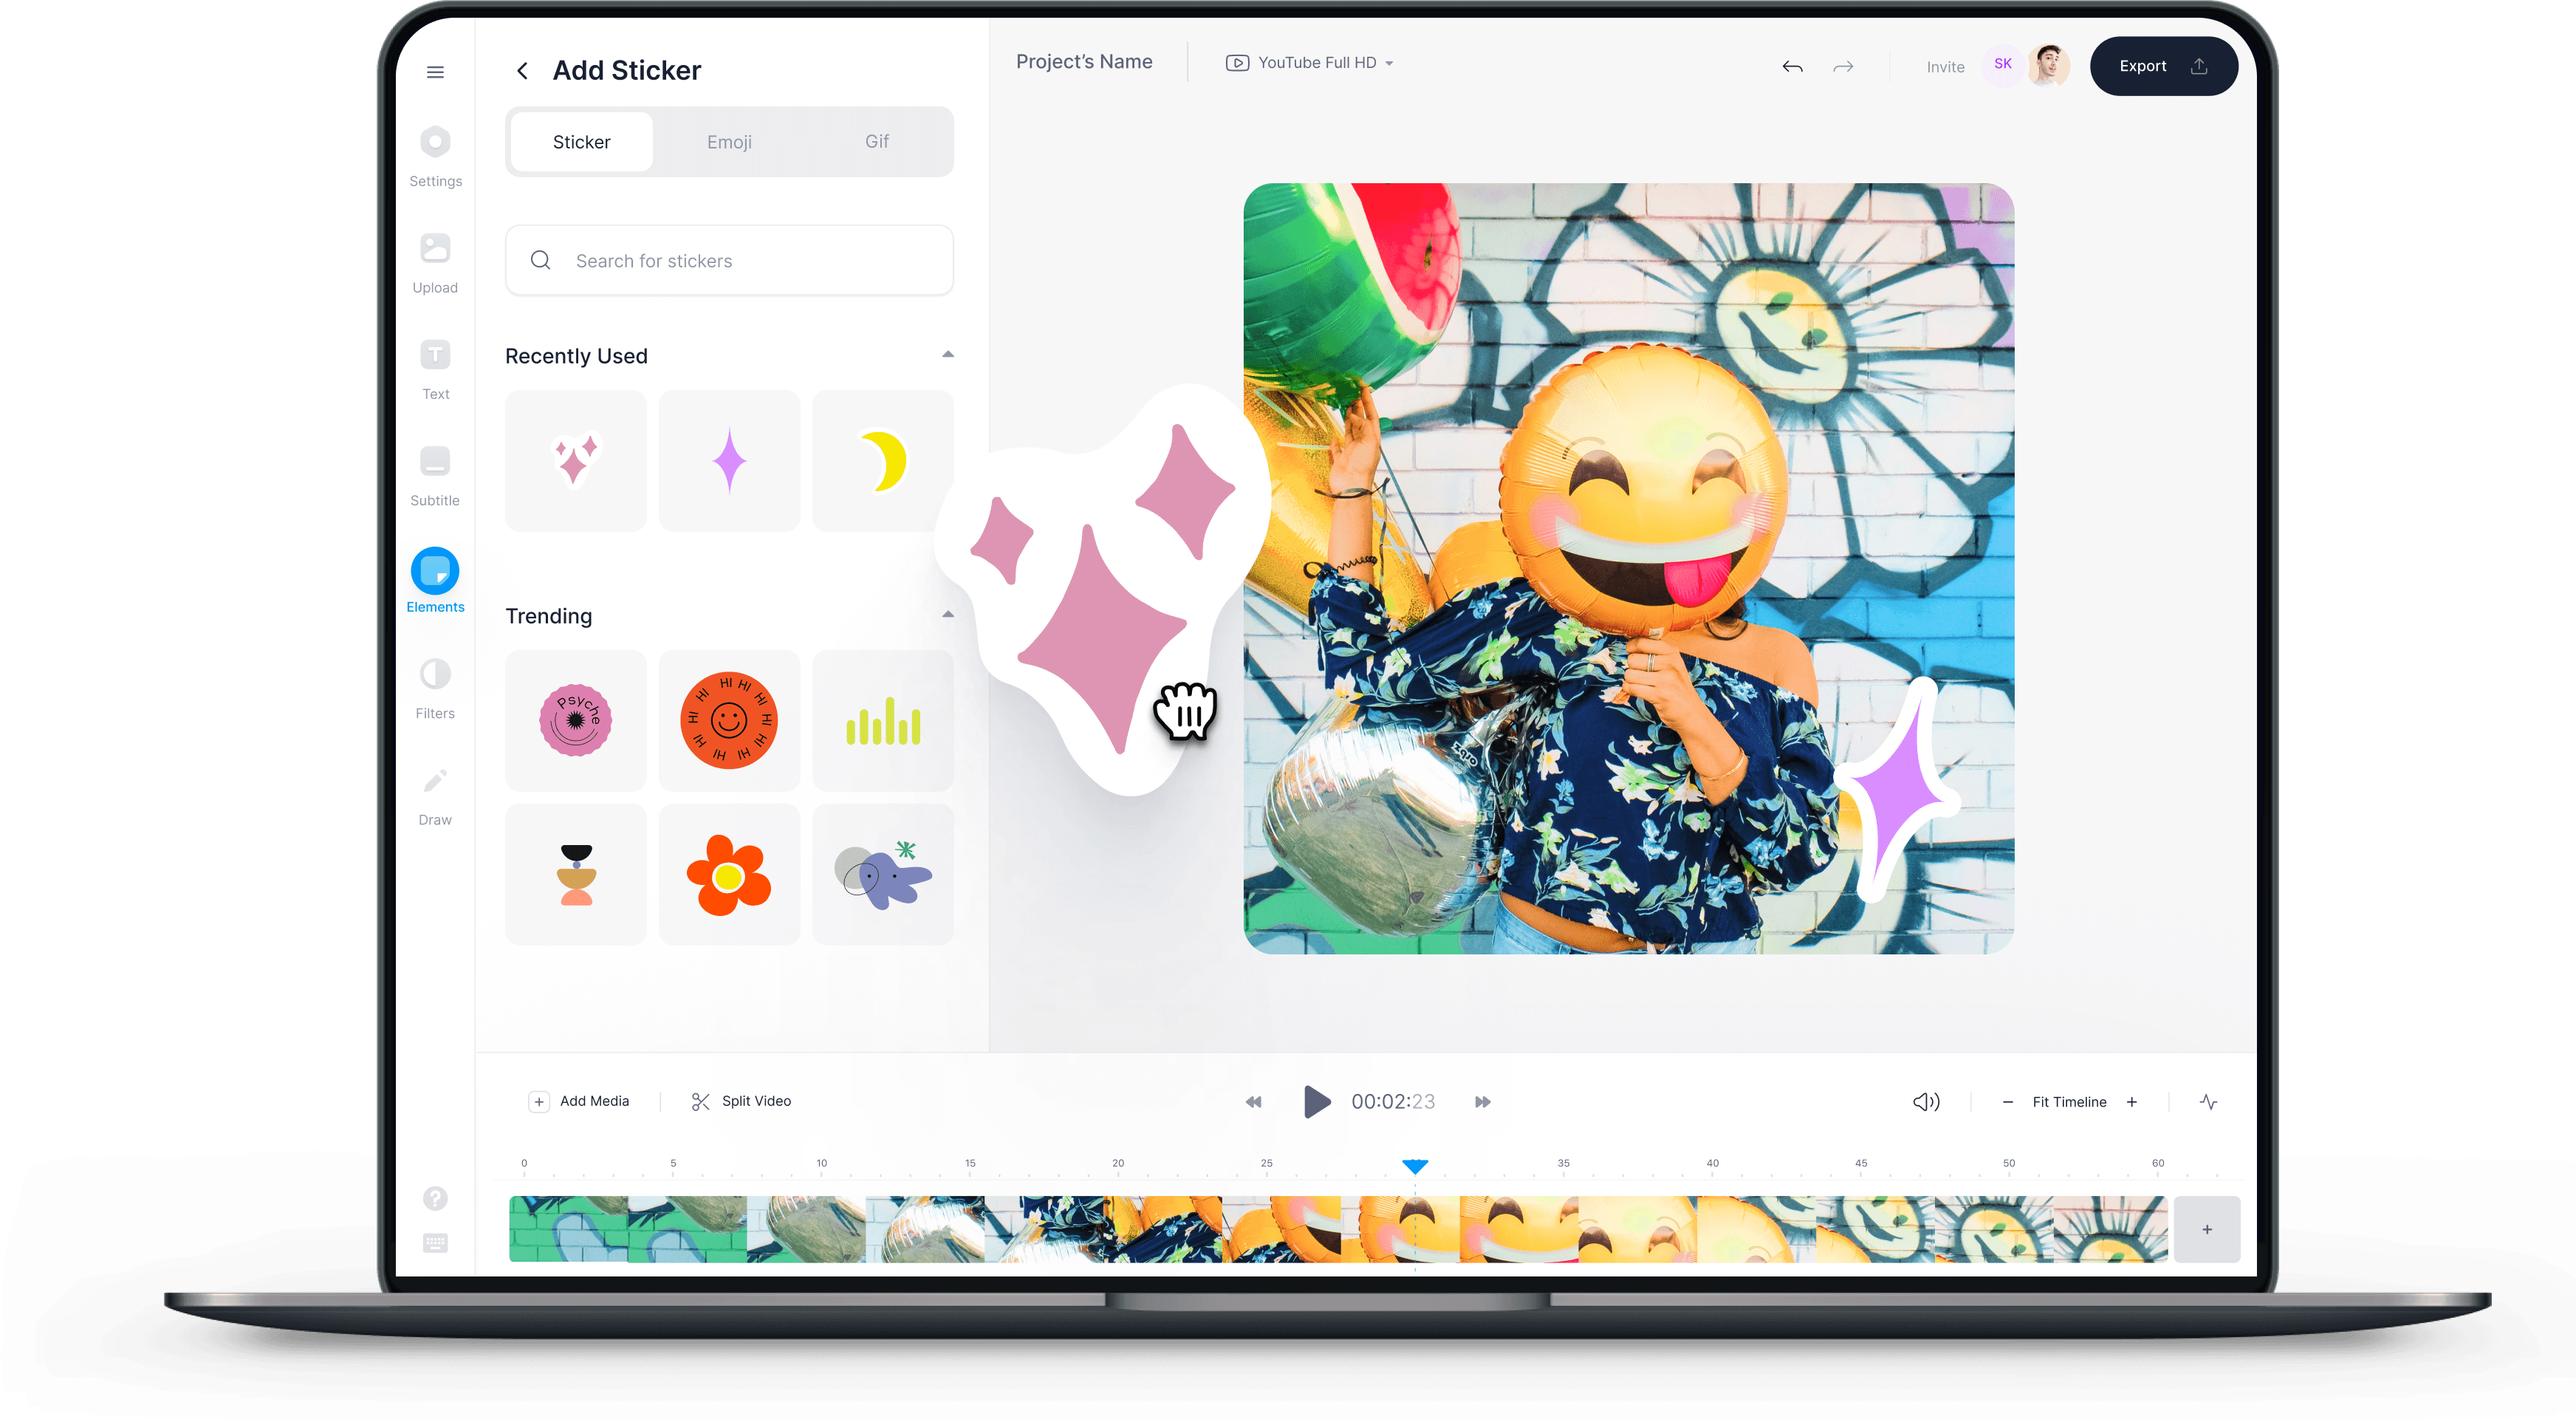Collapse the Recently Used section
The image size is (2576, 1422).
pyautogui.click(x=948, y=354)
